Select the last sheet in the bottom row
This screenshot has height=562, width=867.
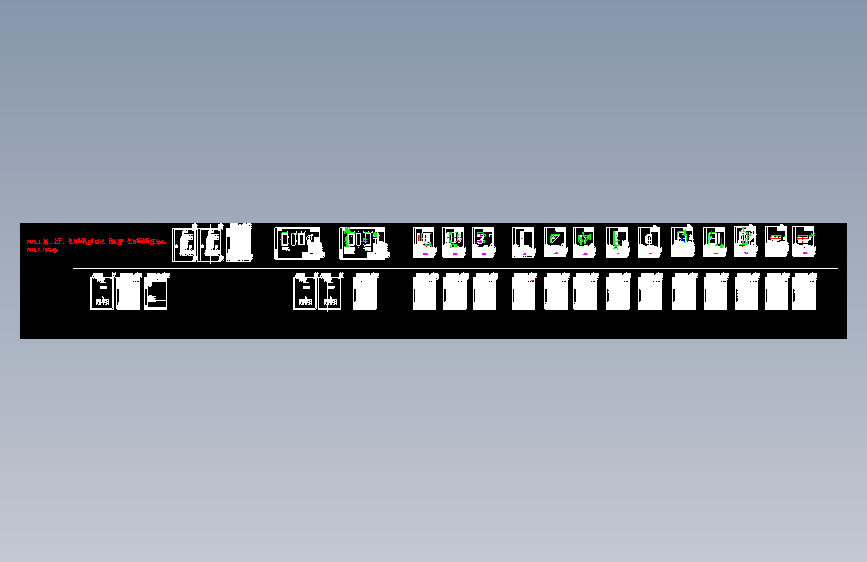[804, 292]
